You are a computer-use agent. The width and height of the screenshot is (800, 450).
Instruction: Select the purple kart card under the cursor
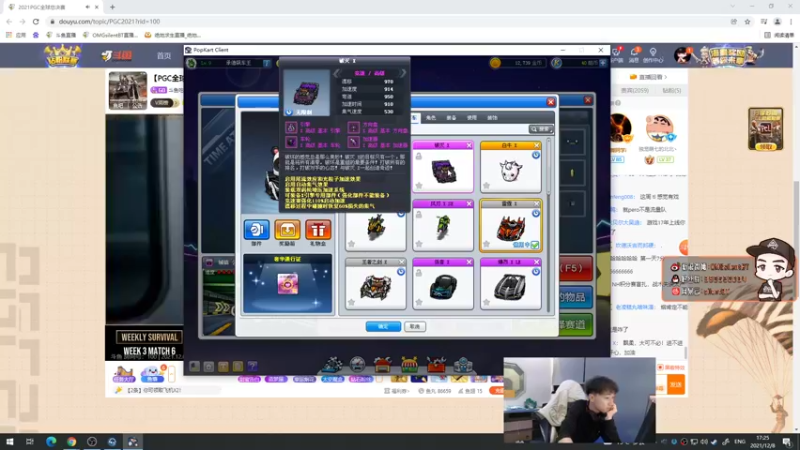443,166
